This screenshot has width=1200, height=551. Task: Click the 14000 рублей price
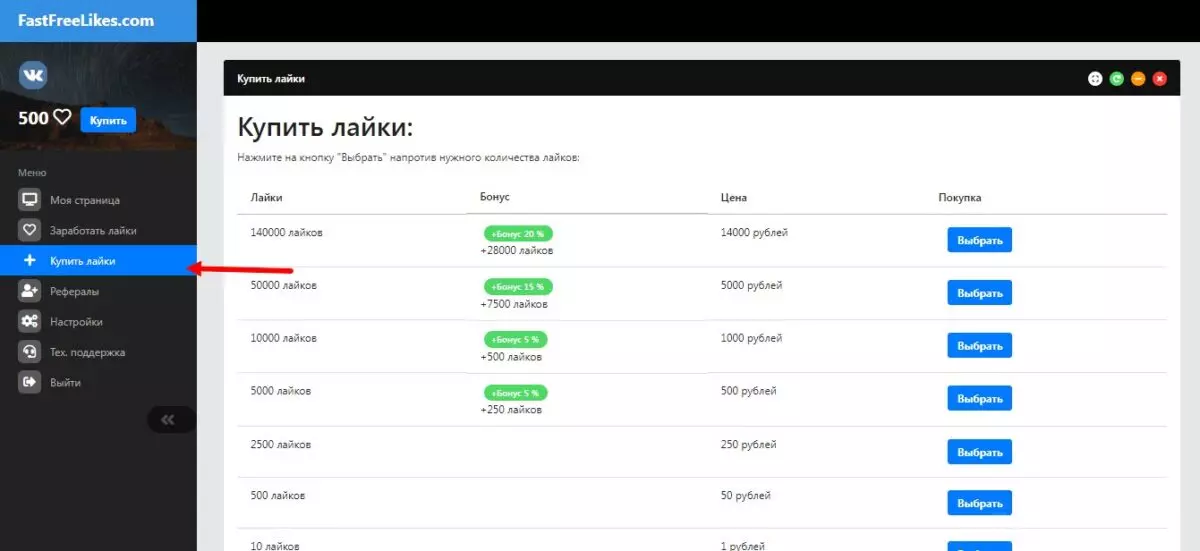[754, 233]
